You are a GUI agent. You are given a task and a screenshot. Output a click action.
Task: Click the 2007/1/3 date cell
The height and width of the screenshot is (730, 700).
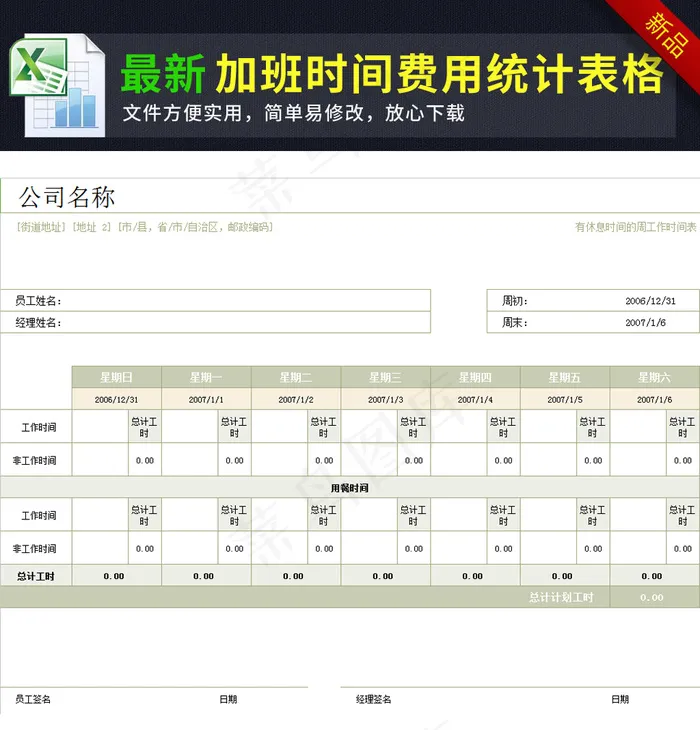click(385, 400)
